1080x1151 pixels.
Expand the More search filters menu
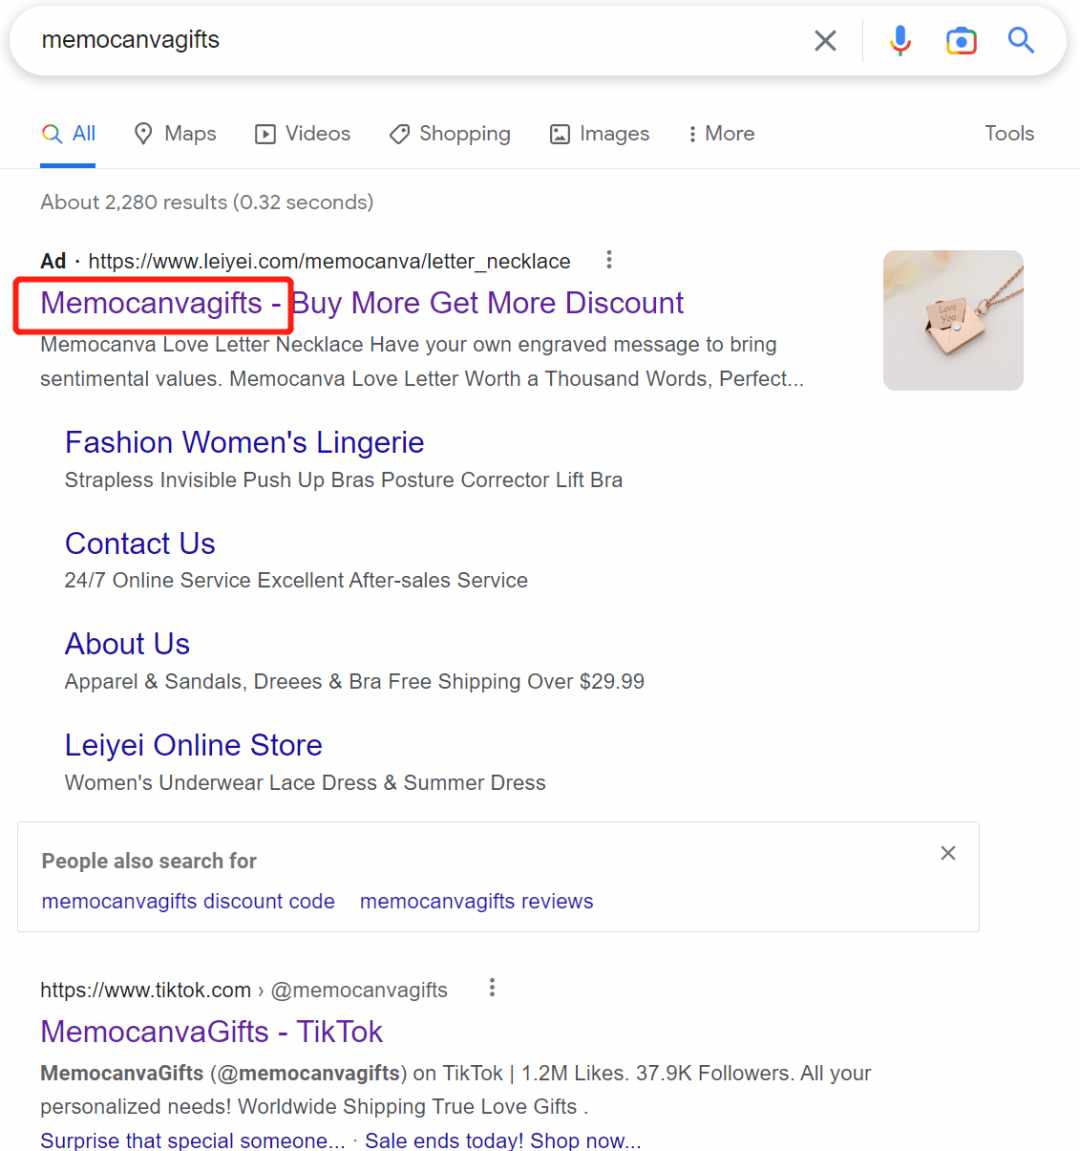click(721, 134)
